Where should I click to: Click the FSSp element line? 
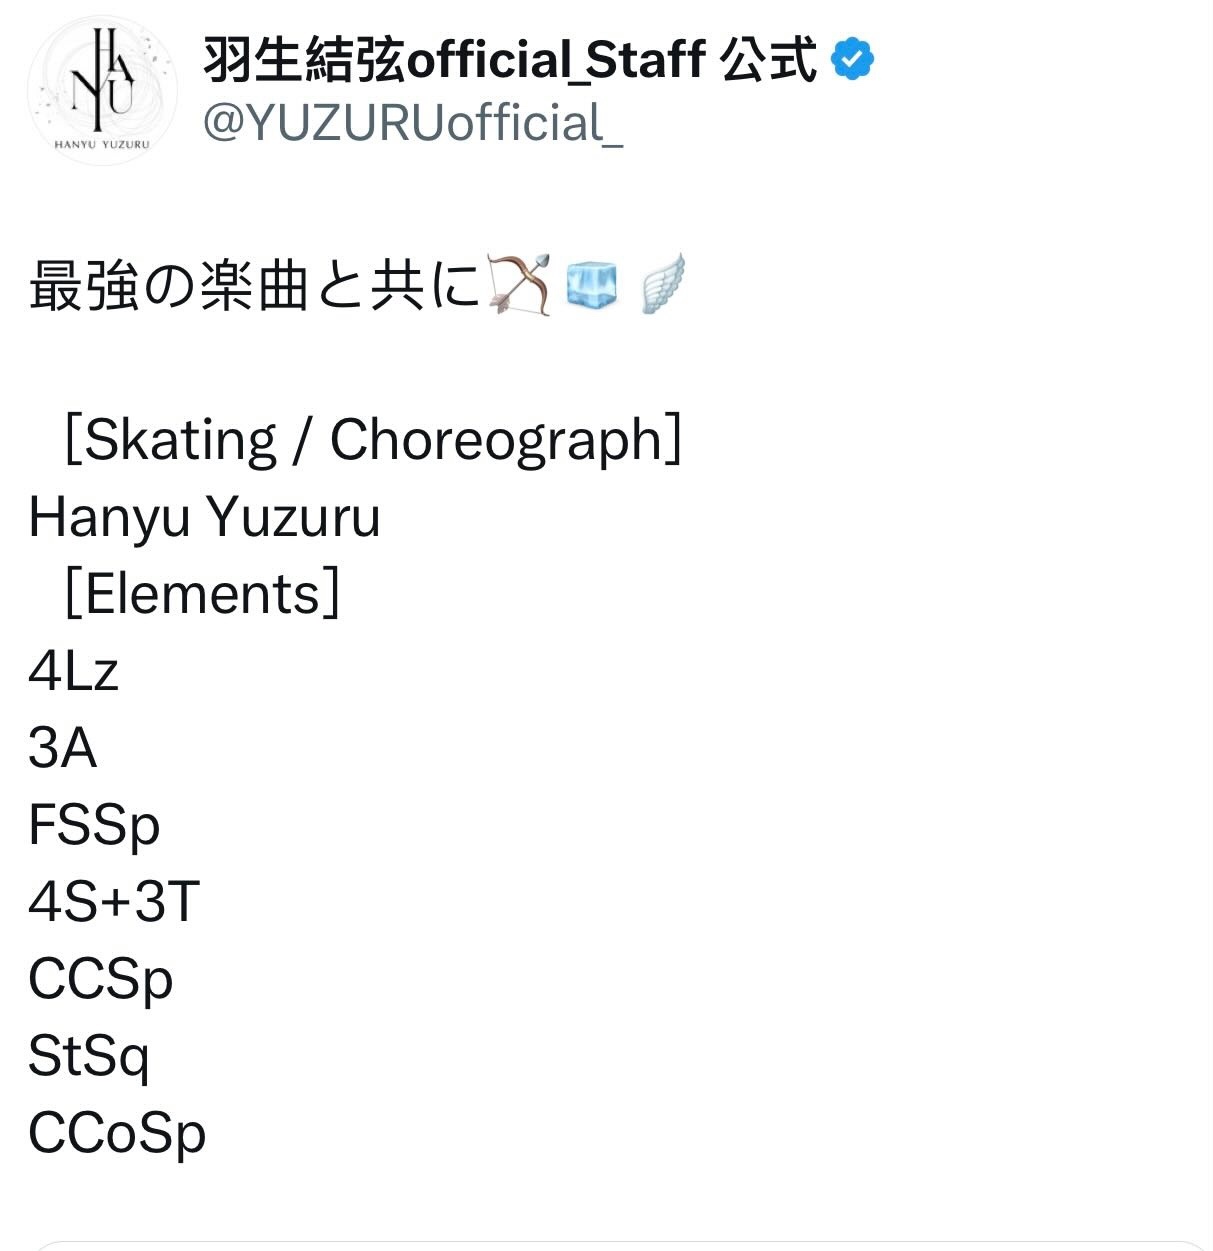[94, 826]
